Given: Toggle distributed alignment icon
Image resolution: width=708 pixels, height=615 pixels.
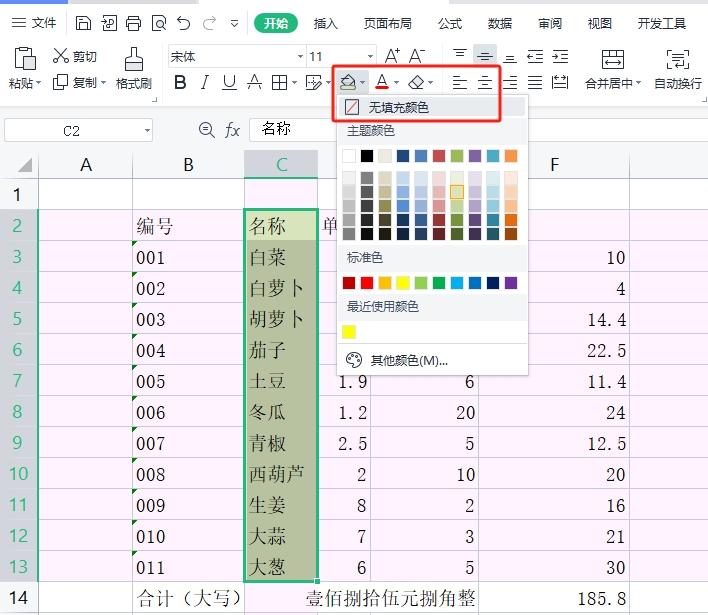Looking at the screenshot, I should pyautogui.click(x=560, y=83).
